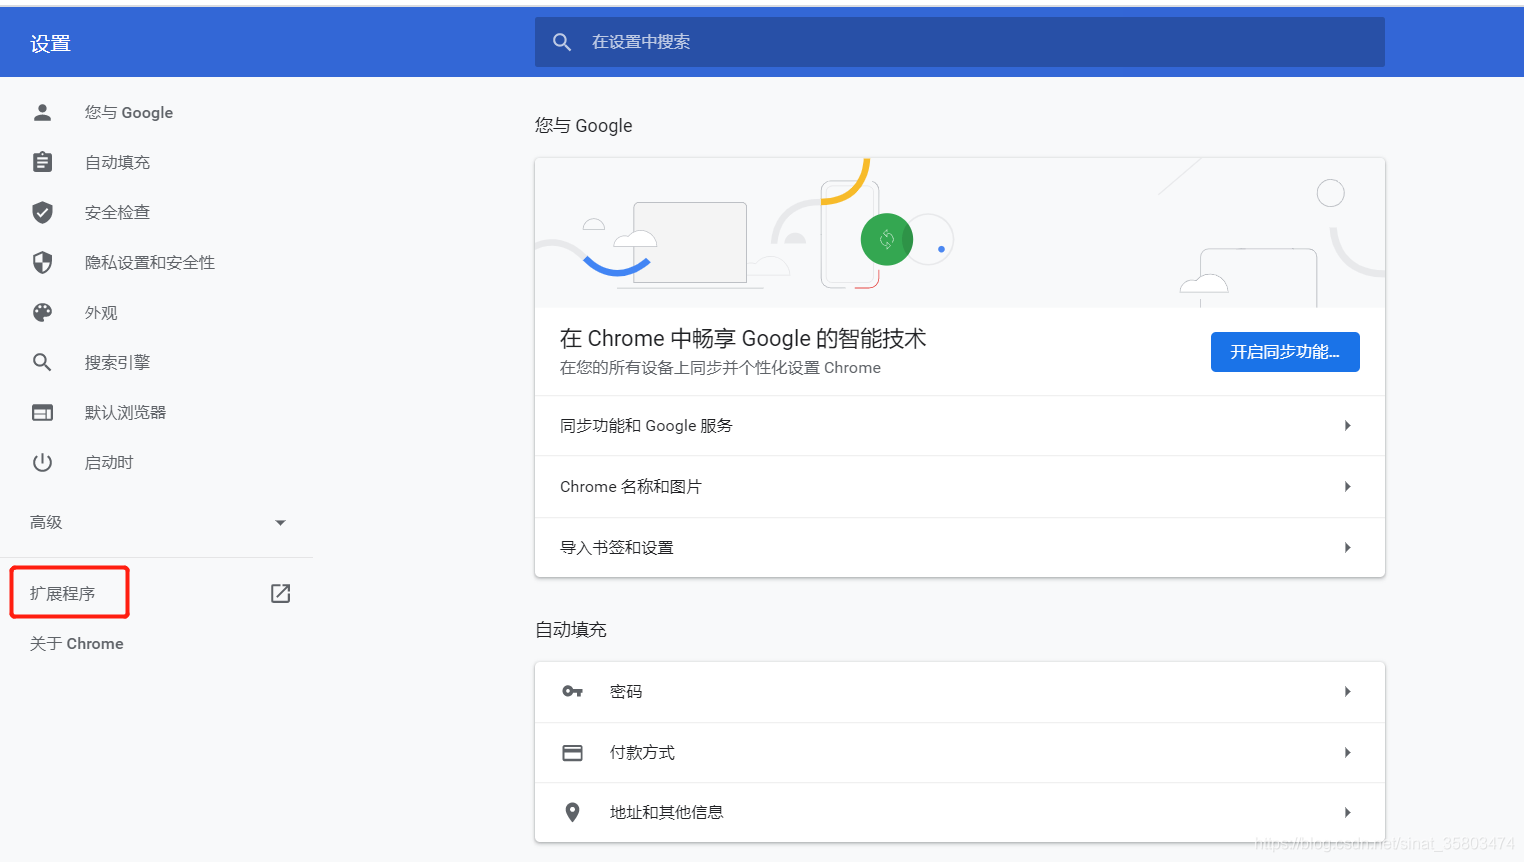Viewport: 1524px width, 862px height.
Task: Click the location pin icon for 地址和其他信息
Action: [572, 812]
